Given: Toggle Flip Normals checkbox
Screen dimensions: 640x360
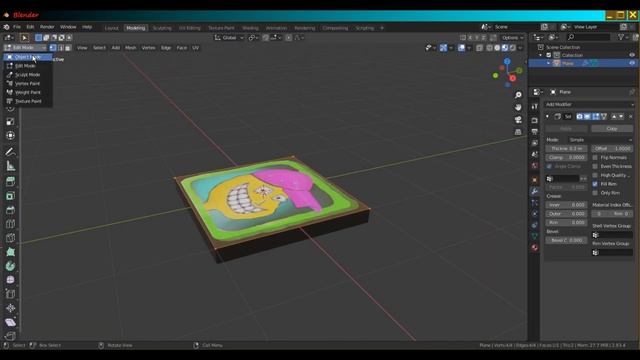Looking at the screenshot, I should [x=595, y=158].
